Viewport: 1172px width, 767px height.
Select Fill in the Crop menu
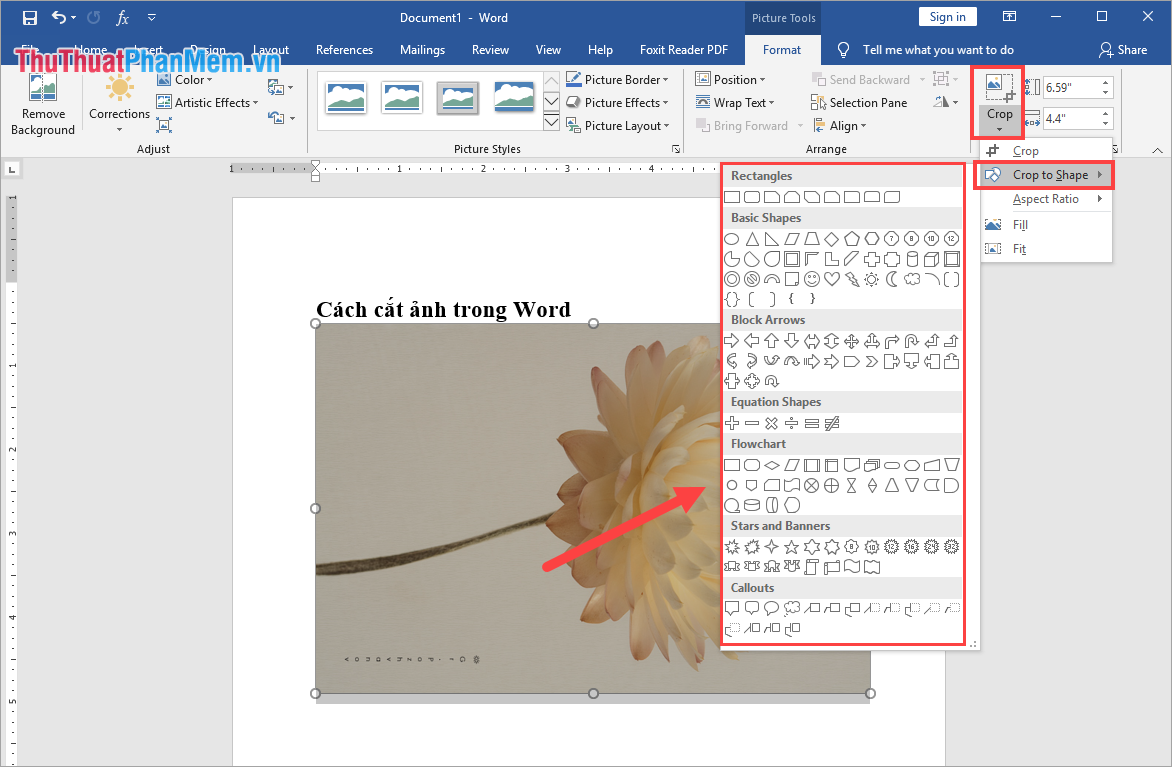1046,225
